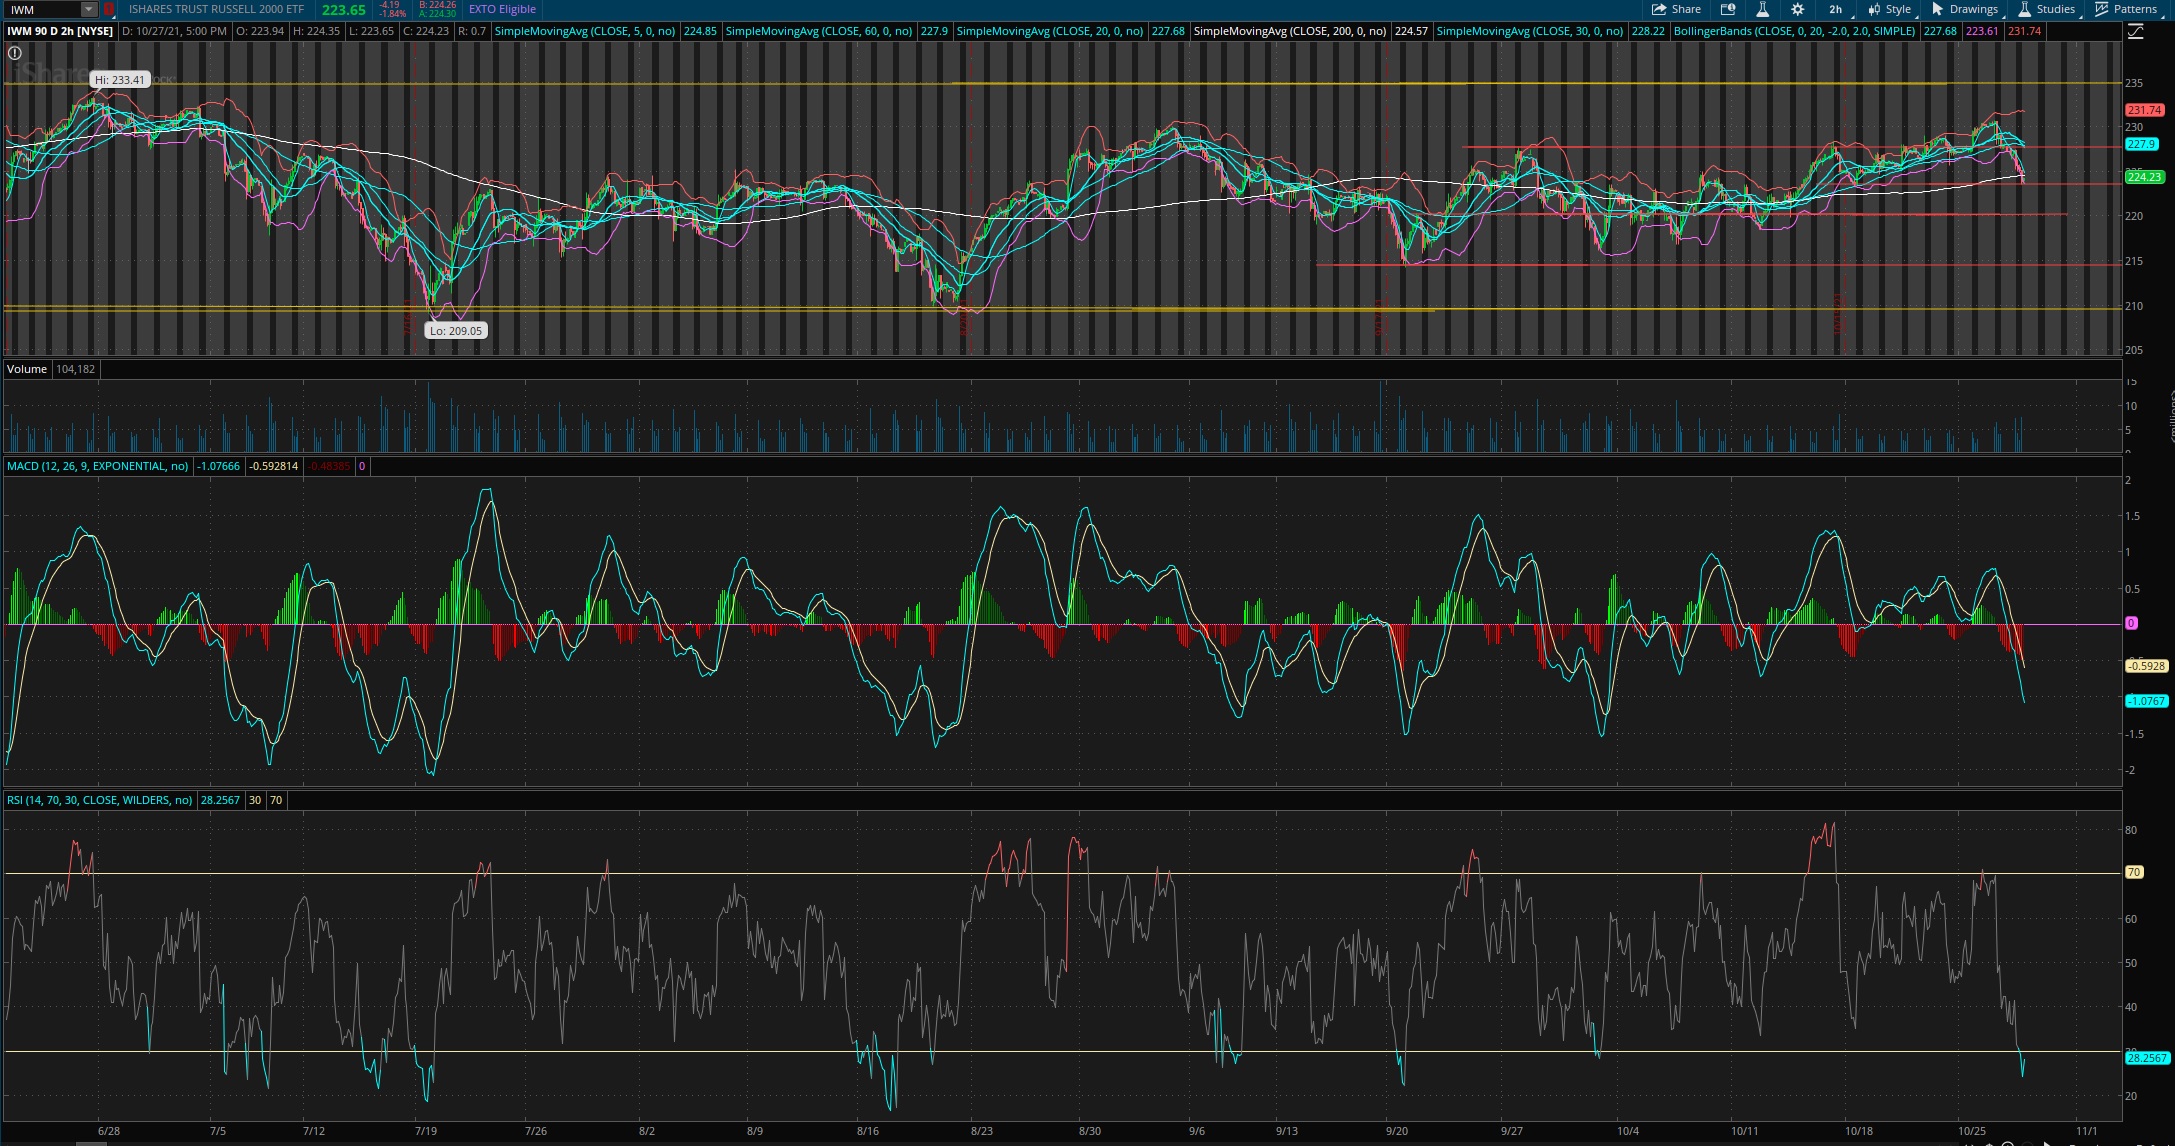
Task: Click the Volume value 104,182
Action: tap(76, 369)
